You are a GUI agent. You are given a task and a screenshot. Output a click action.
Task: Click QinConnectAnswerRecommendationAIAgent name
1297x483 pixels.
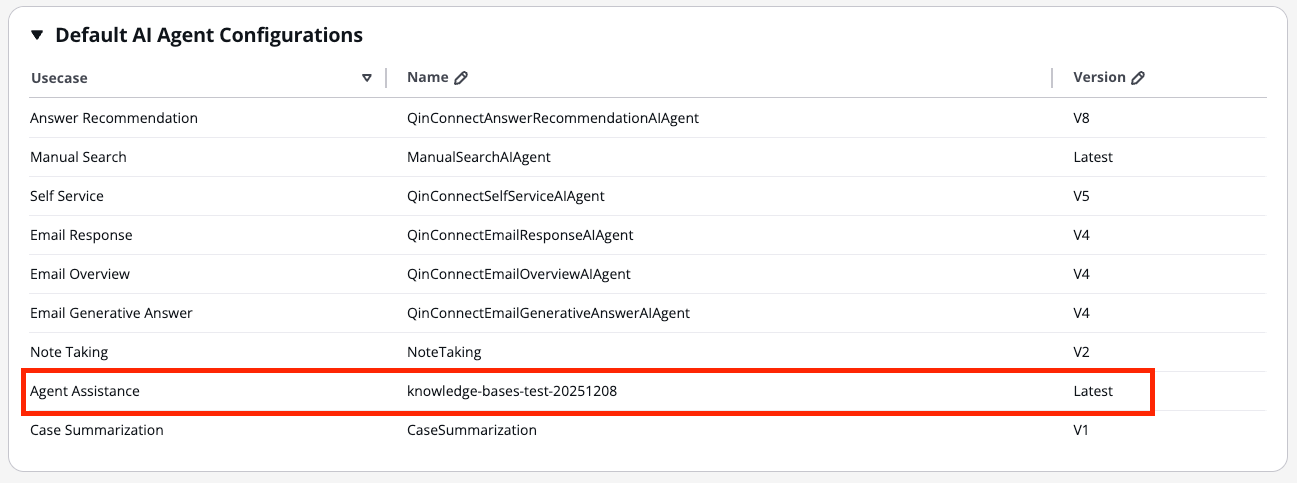click(x=552, y=118)
